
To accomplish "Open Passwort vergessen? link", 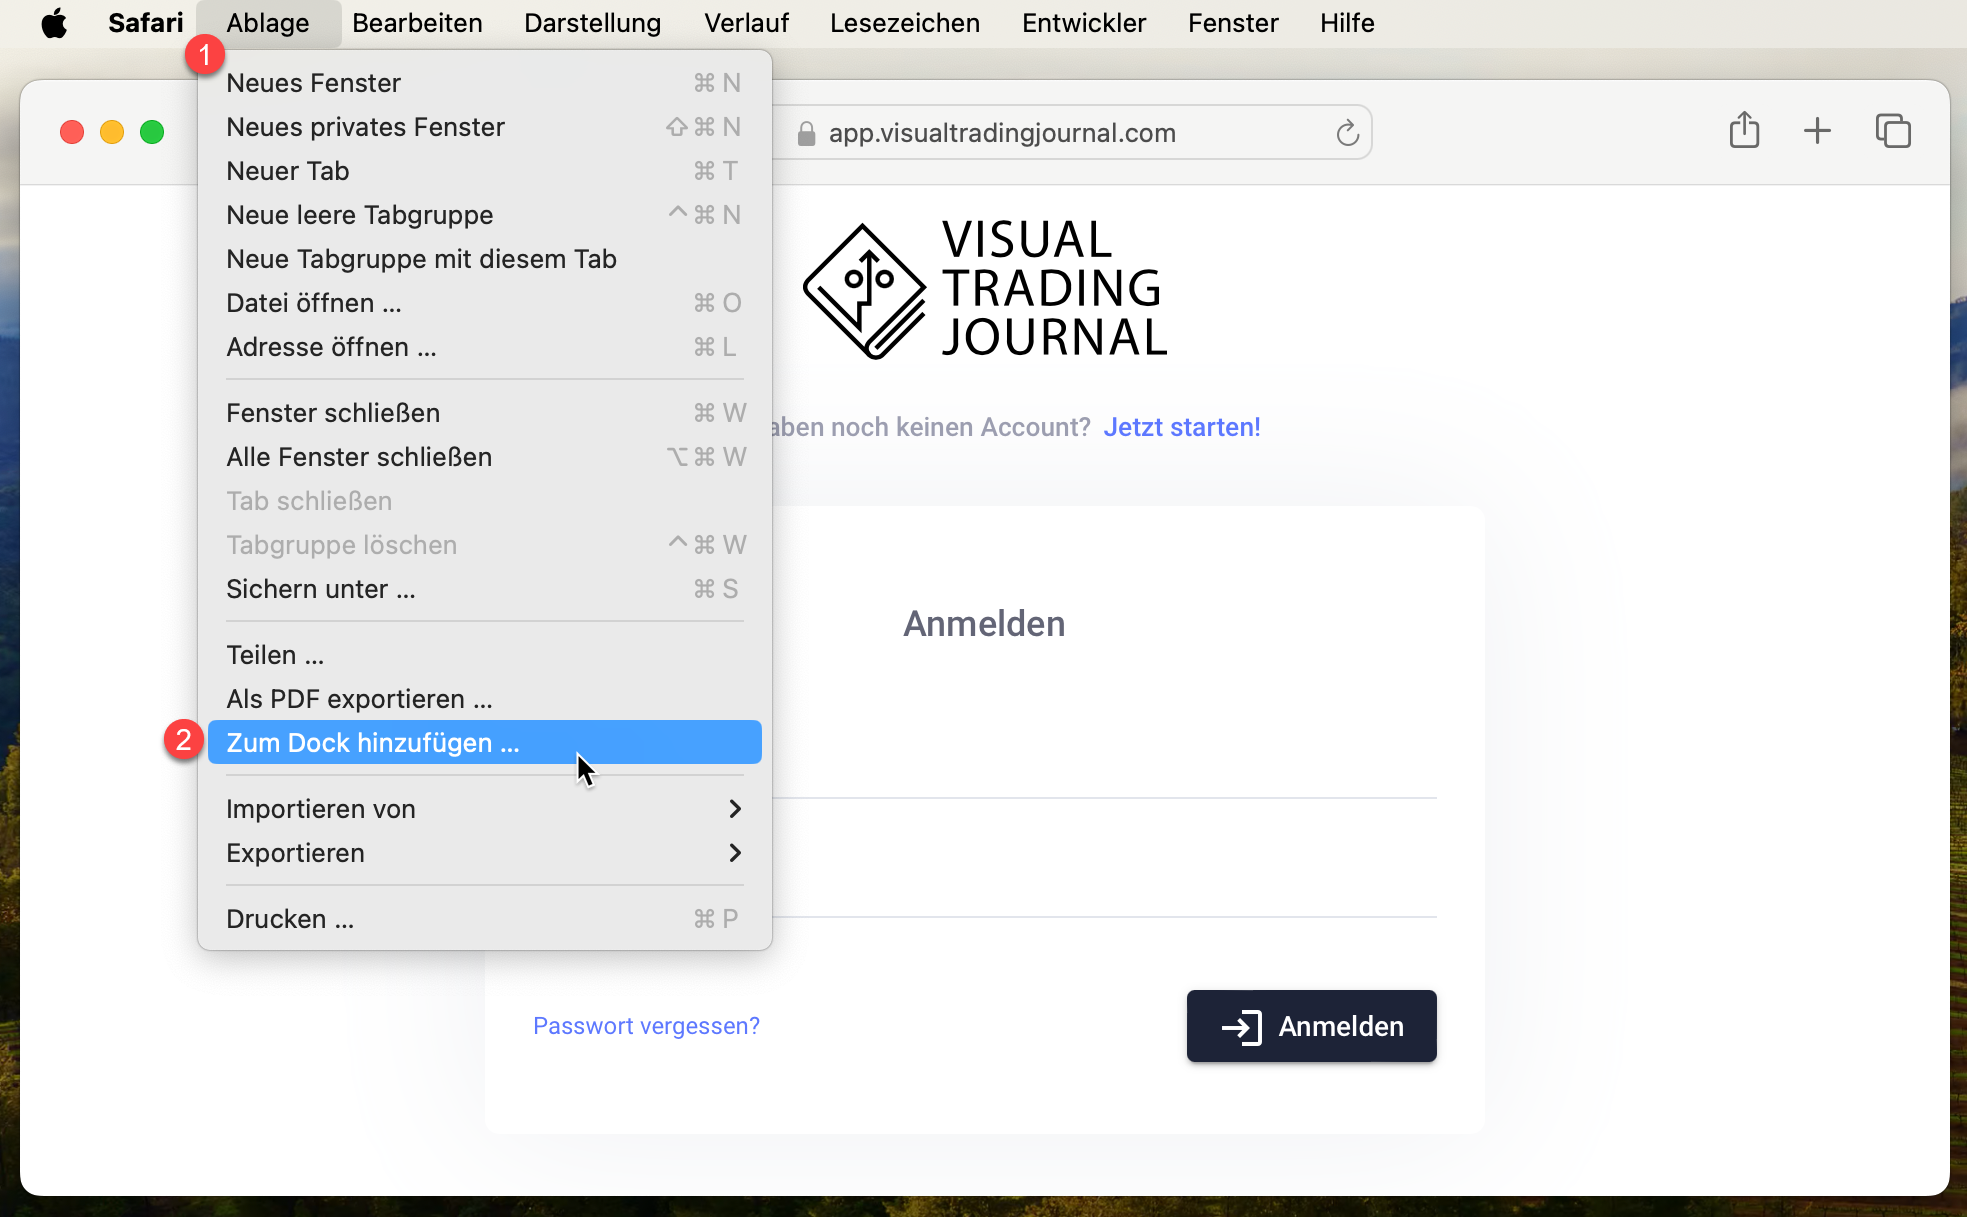I will point(646,1026).
